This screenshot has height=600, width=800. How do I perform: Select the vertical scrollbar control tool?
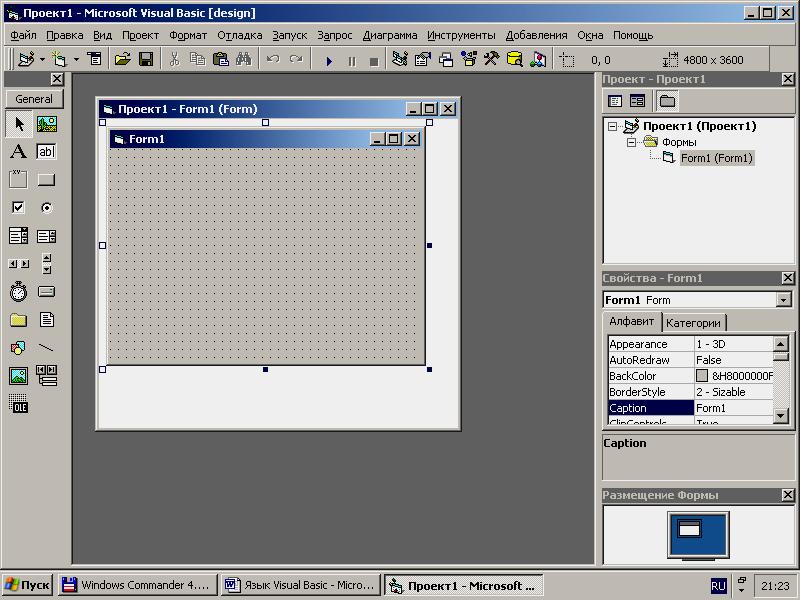click(x=46, y=264)
